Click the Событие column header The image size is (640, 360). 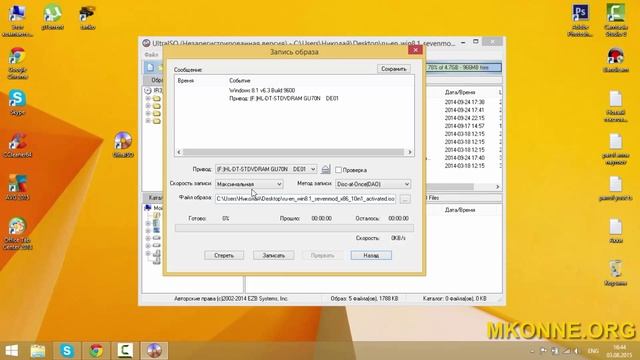click(240, 81)
